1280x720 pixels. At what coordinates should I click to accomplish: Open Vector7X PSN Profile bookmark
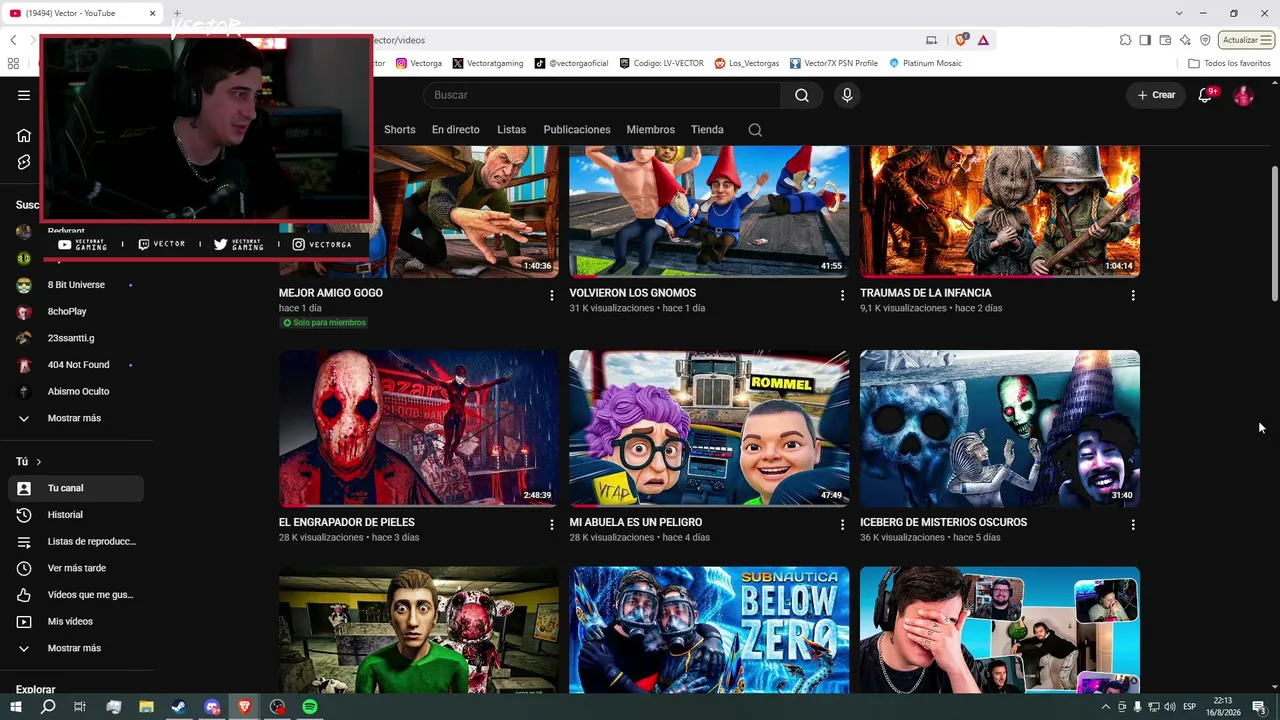tap(834, 63)
